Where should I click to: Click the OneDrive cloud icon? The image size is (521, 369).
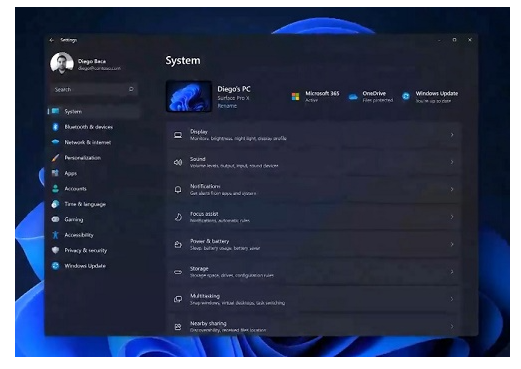(353, 97)
